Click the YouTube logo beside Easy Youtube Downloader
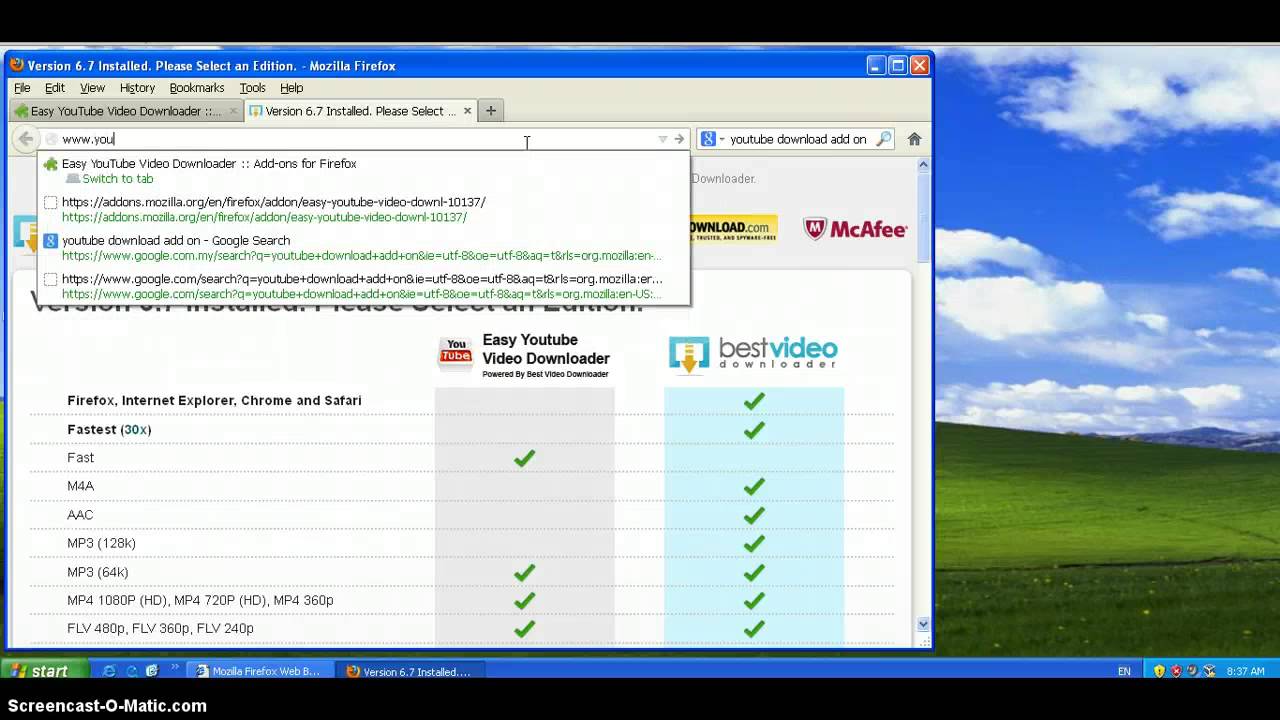 tap(456, 353)
